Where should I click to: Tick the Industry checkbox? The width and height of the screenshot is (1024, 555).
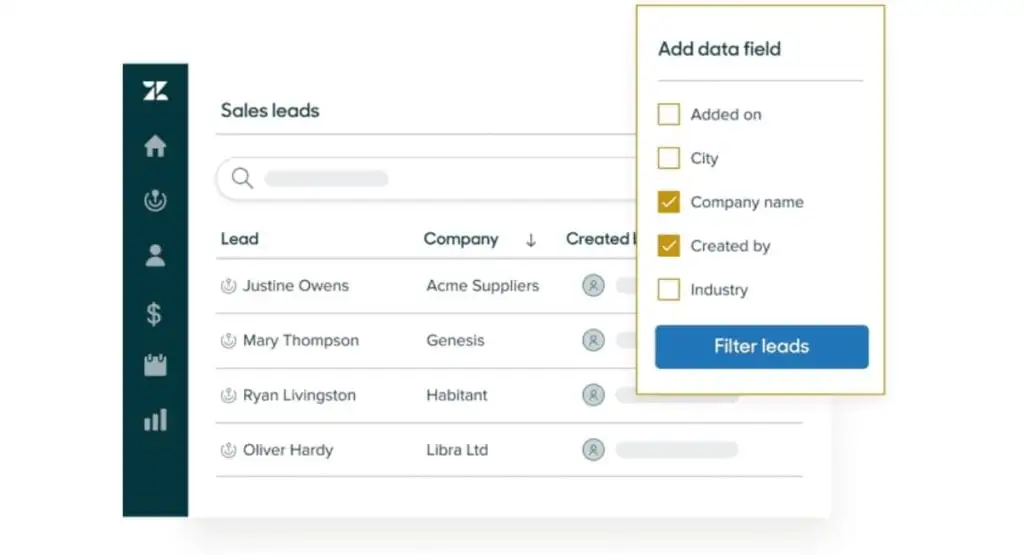tap(669, 290)
